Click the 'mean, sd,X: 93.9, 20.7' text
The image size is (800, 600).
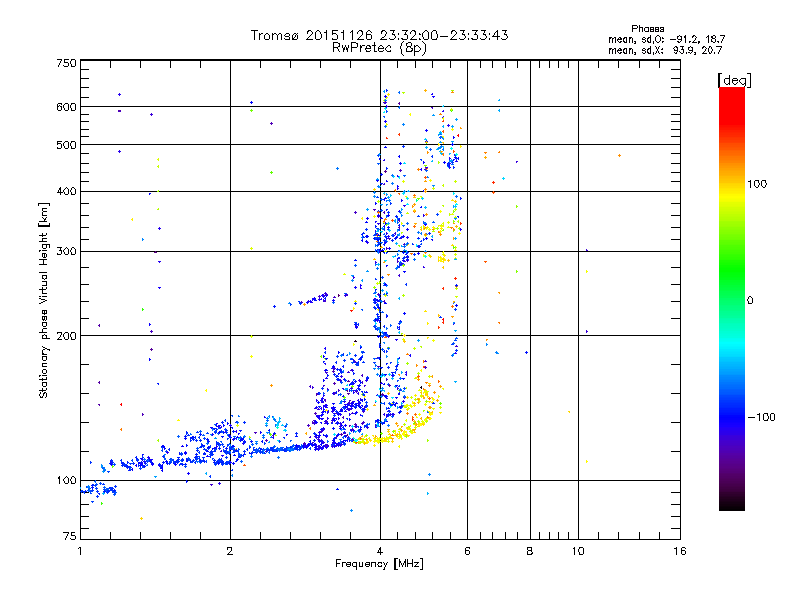[665, 50]
